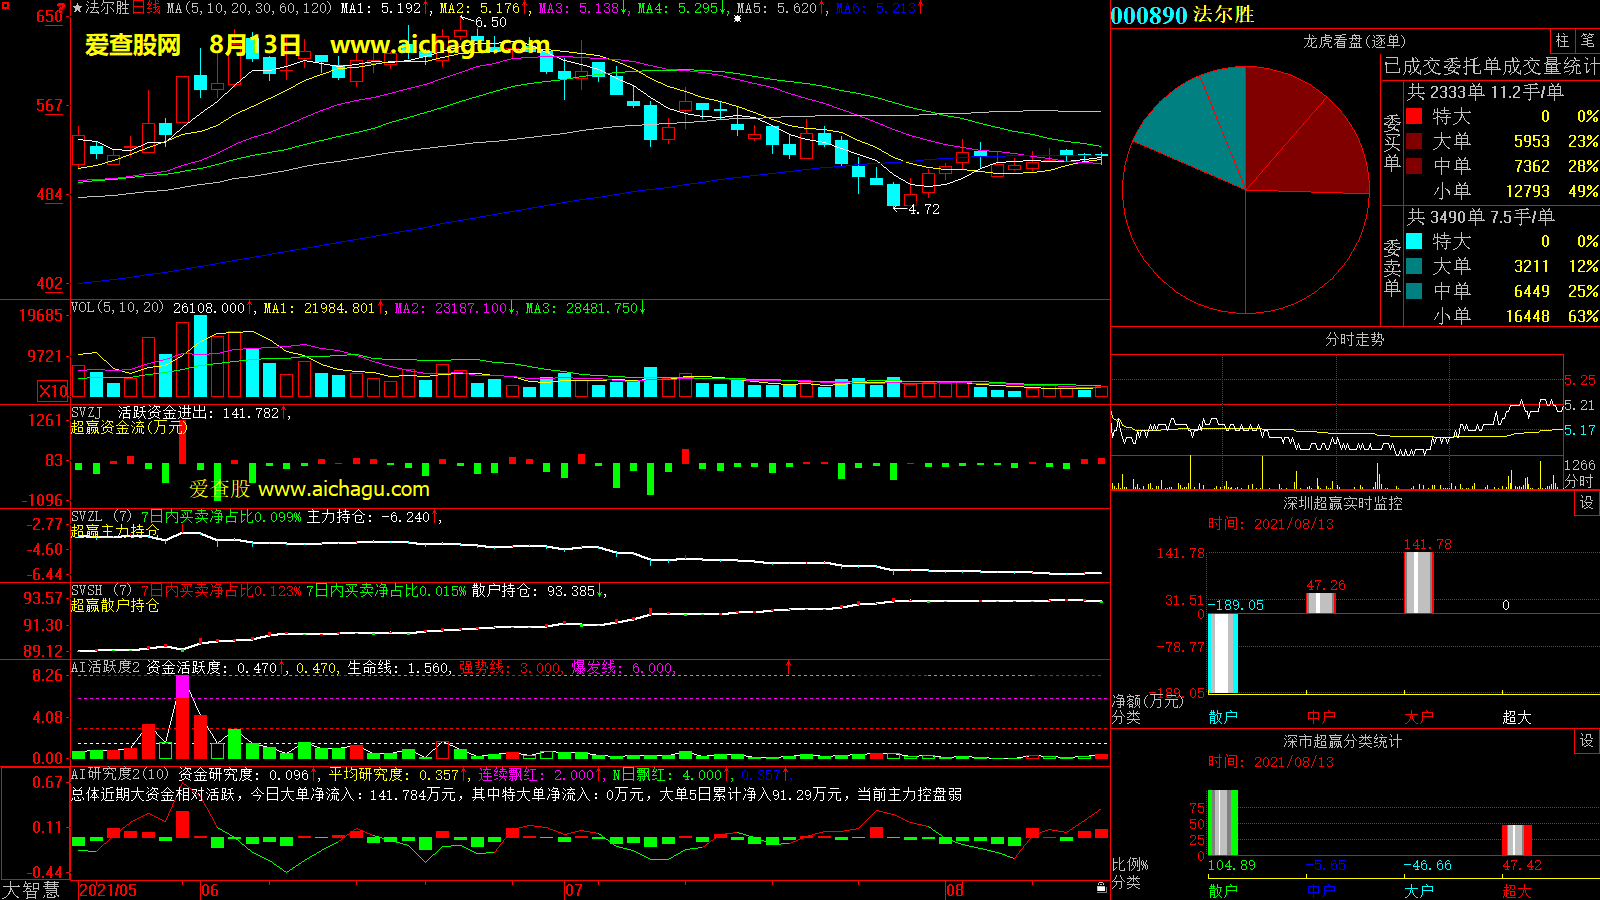This screenshot has width=1600, height=900.
Task: Open 设 settings for 深市超赢分类统计 panel
Action: coord(1587,741)
